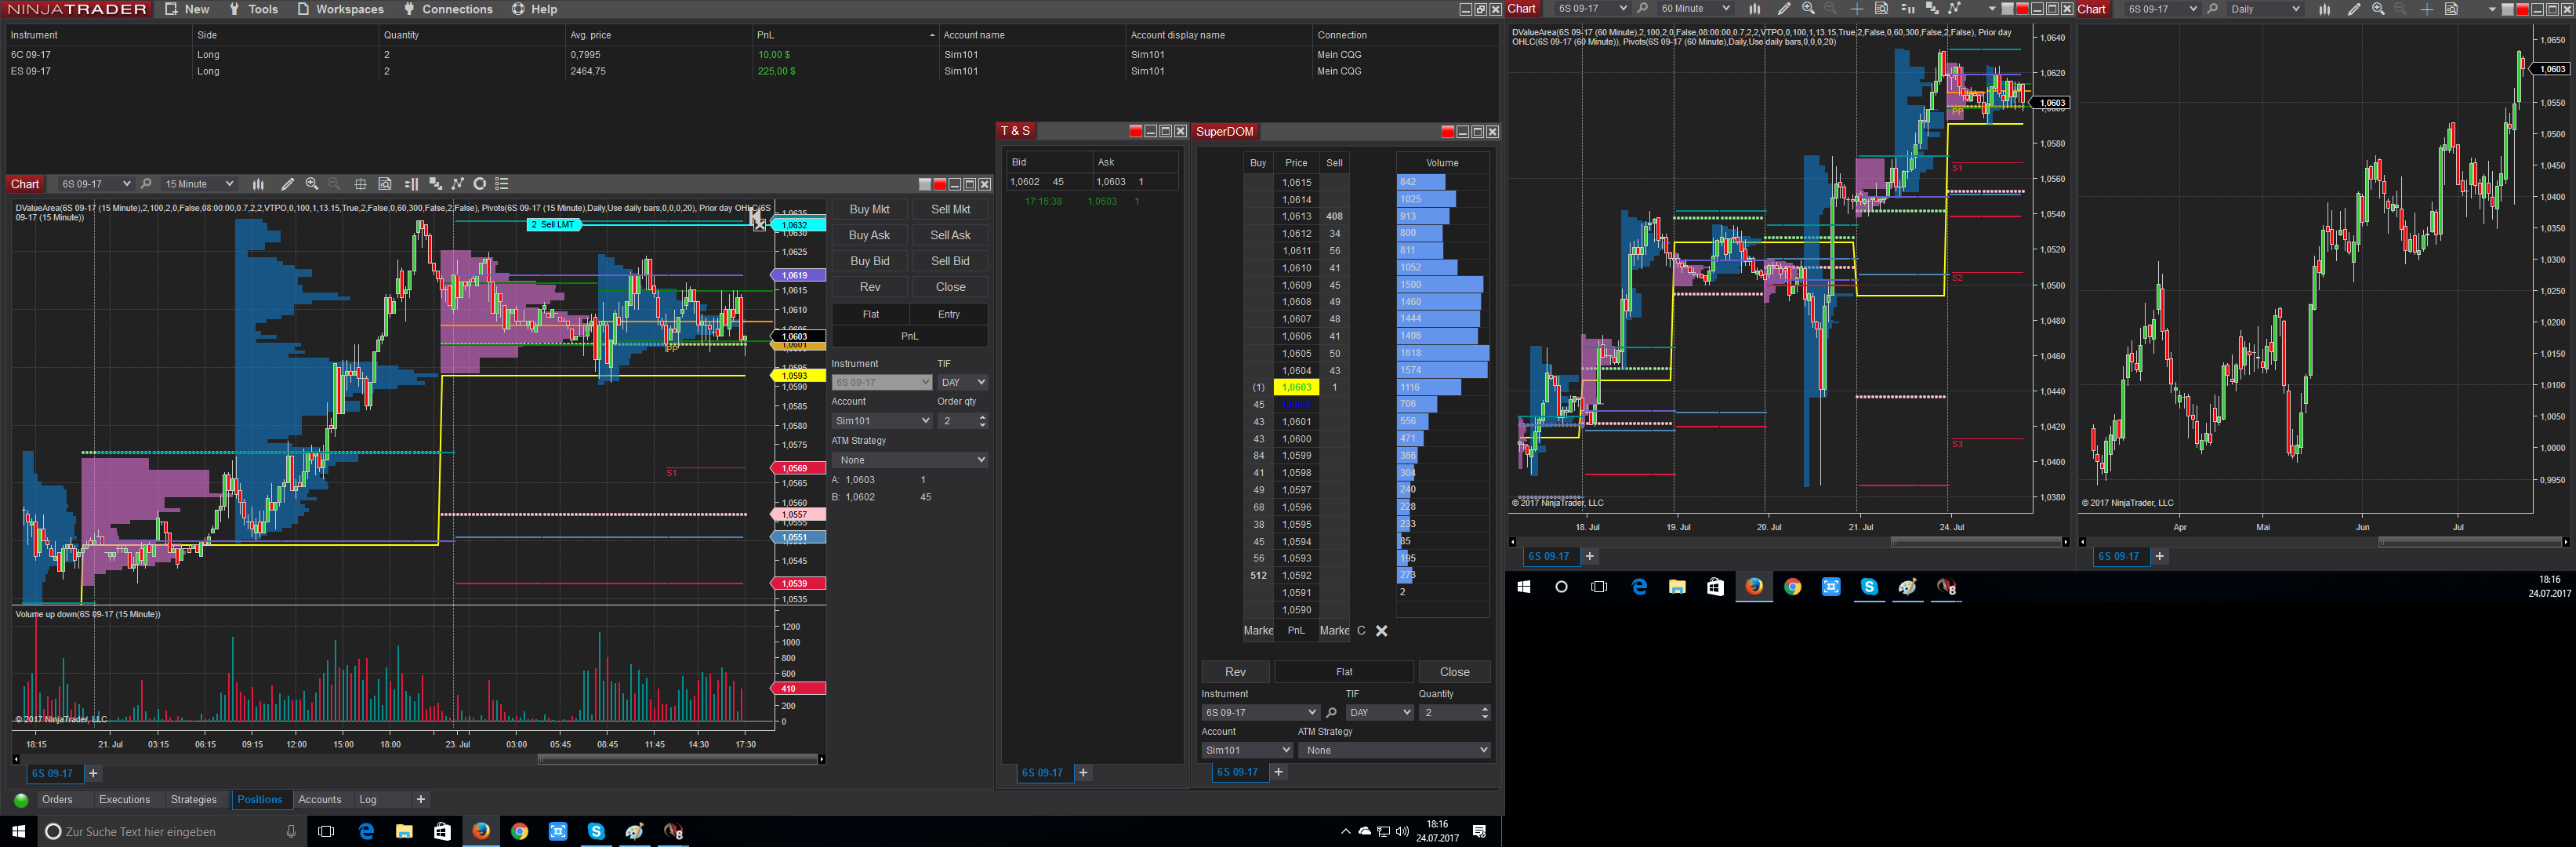Toggle crosshair in the 15 Minute chart

(x=360, y=184)
